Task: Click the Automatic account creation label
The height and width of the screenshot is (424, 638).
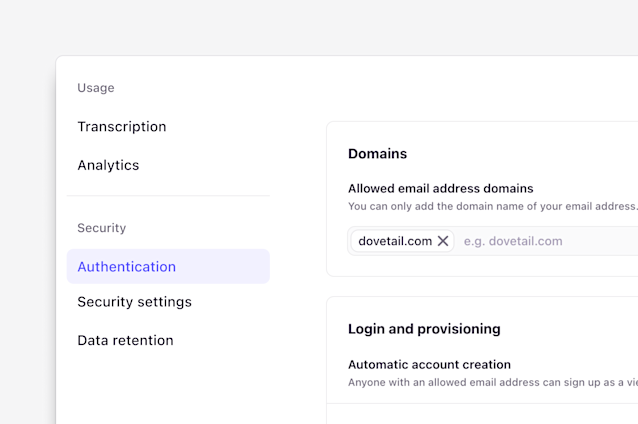Action: [429, 365]
